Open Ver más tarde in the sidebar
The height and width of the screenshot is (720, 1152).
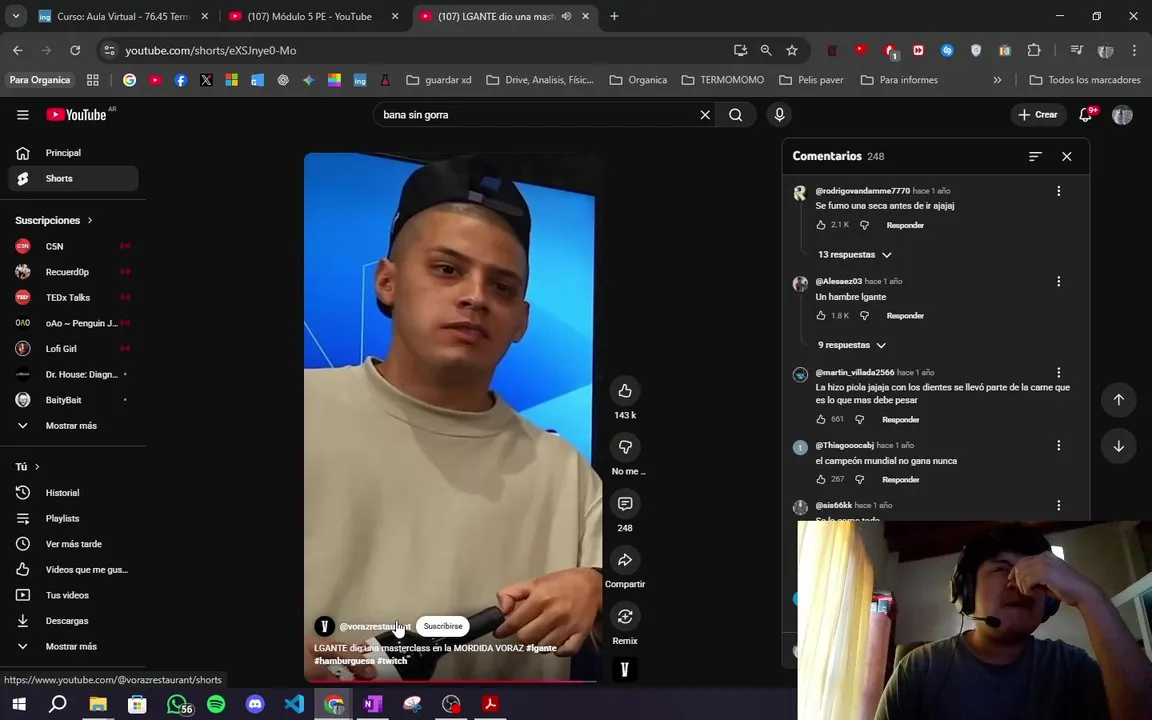click(x=73, y=544)
